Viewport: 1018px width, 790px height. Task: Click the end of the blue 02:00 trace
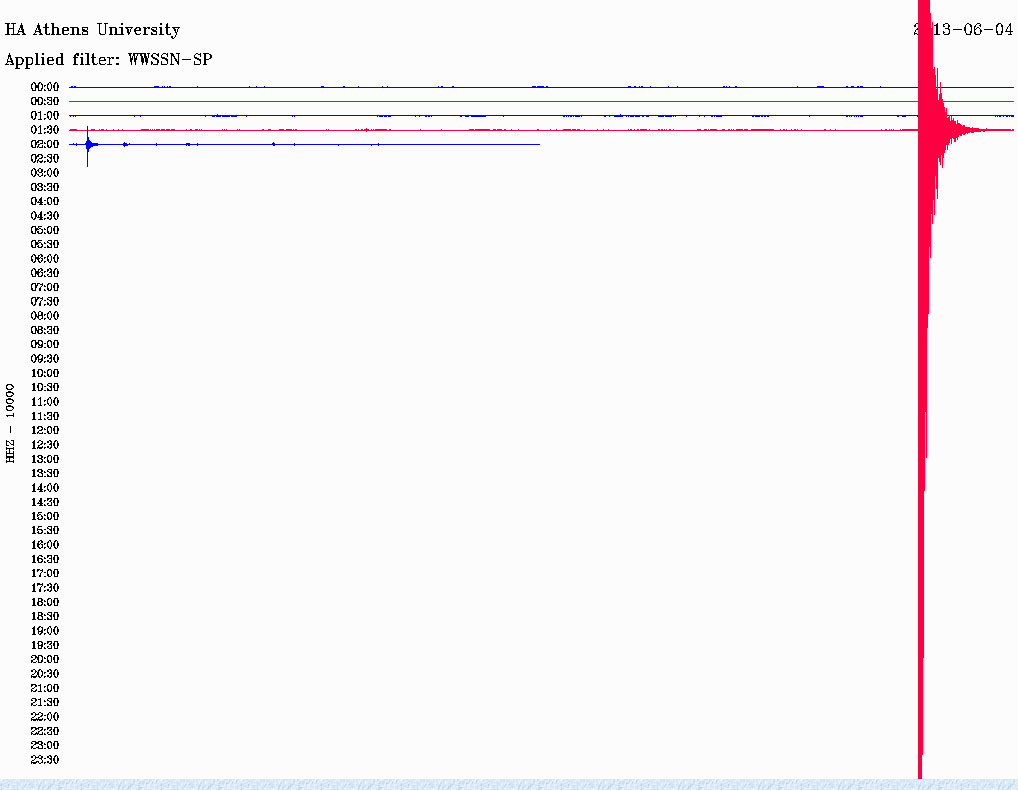click(538, 145)
